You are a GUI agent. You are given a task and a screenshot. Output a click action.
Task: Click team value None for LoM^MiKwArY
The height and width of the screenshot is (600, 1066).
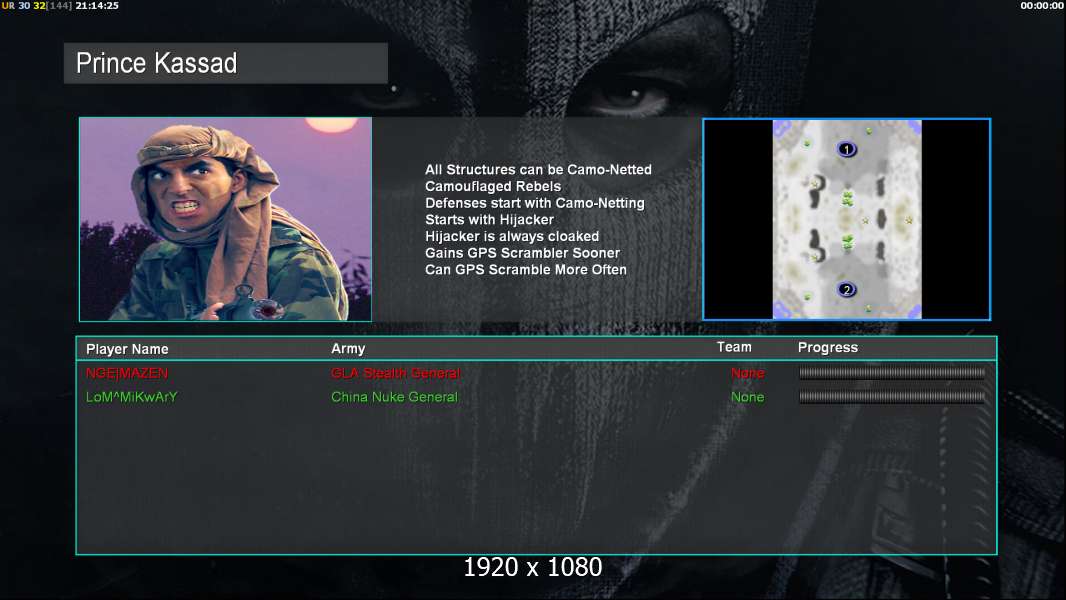tap(748, 397)
